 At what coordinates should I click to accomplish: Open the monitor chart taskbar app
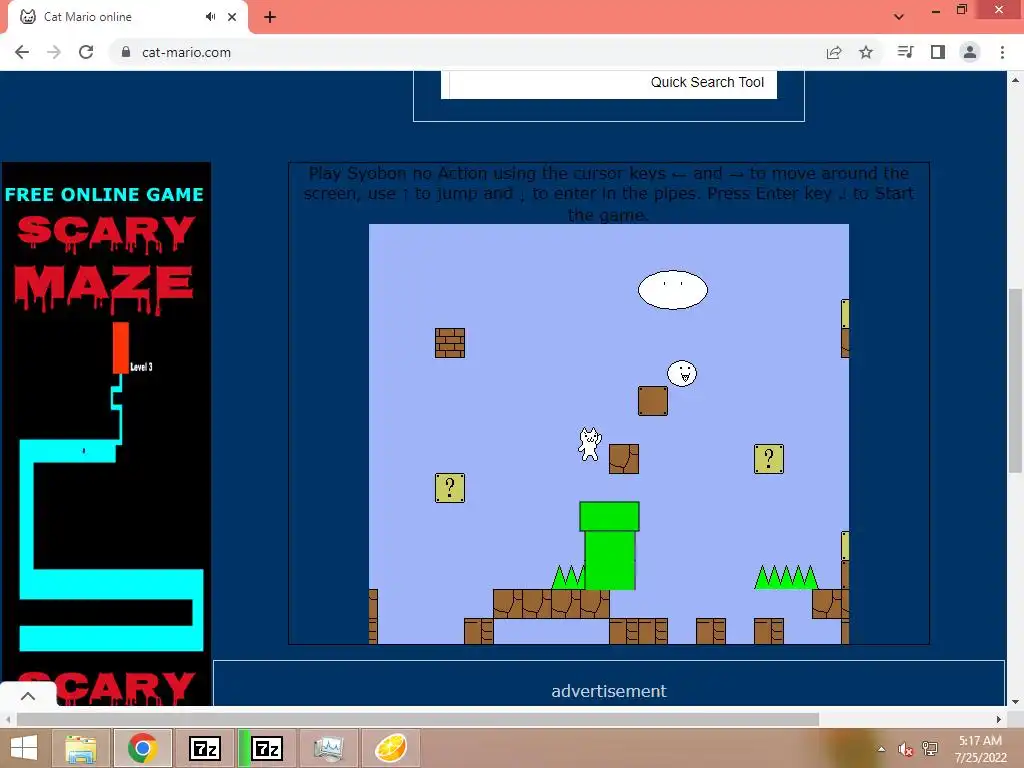click(328, 748)
